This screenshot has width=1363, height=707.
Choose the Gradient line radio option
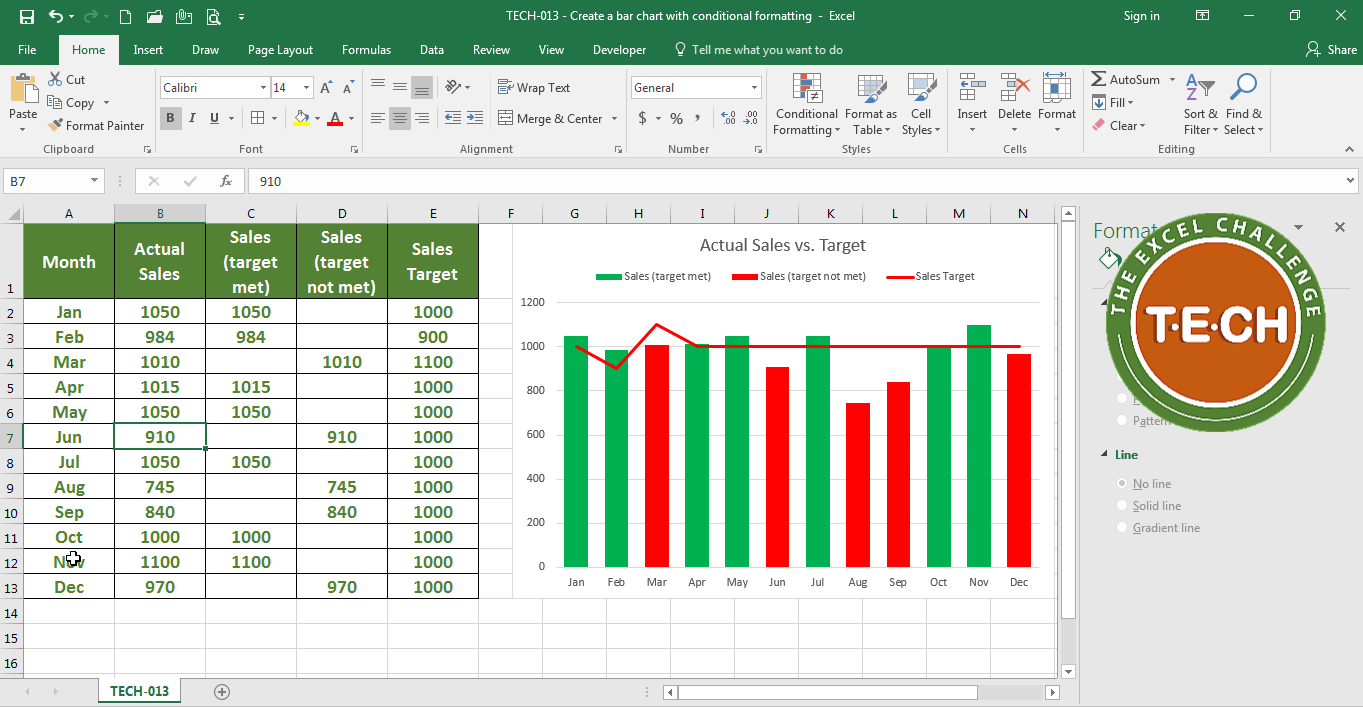pos(1123,528)
